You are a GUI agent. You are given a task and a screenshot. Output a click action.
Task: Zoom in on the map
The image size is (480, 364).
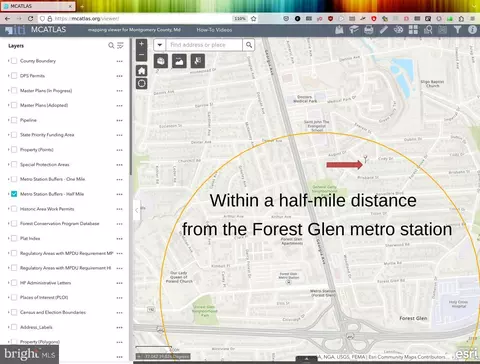click(141, 44)
